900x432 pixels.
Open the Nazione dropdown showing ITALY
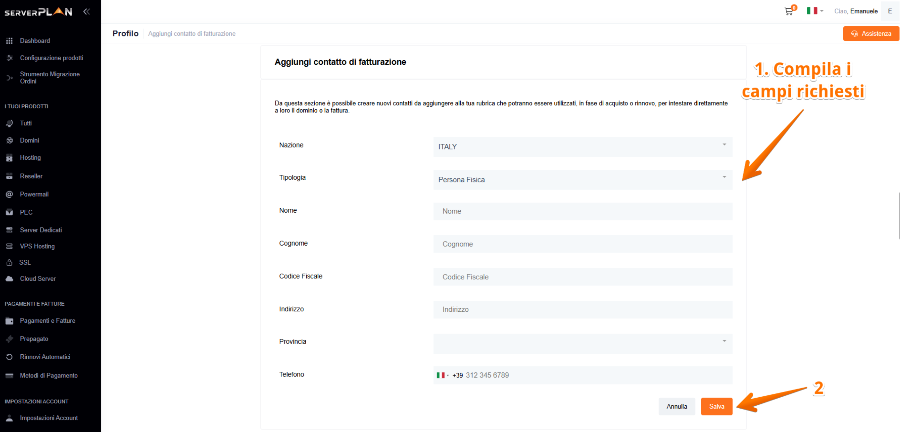582,146
